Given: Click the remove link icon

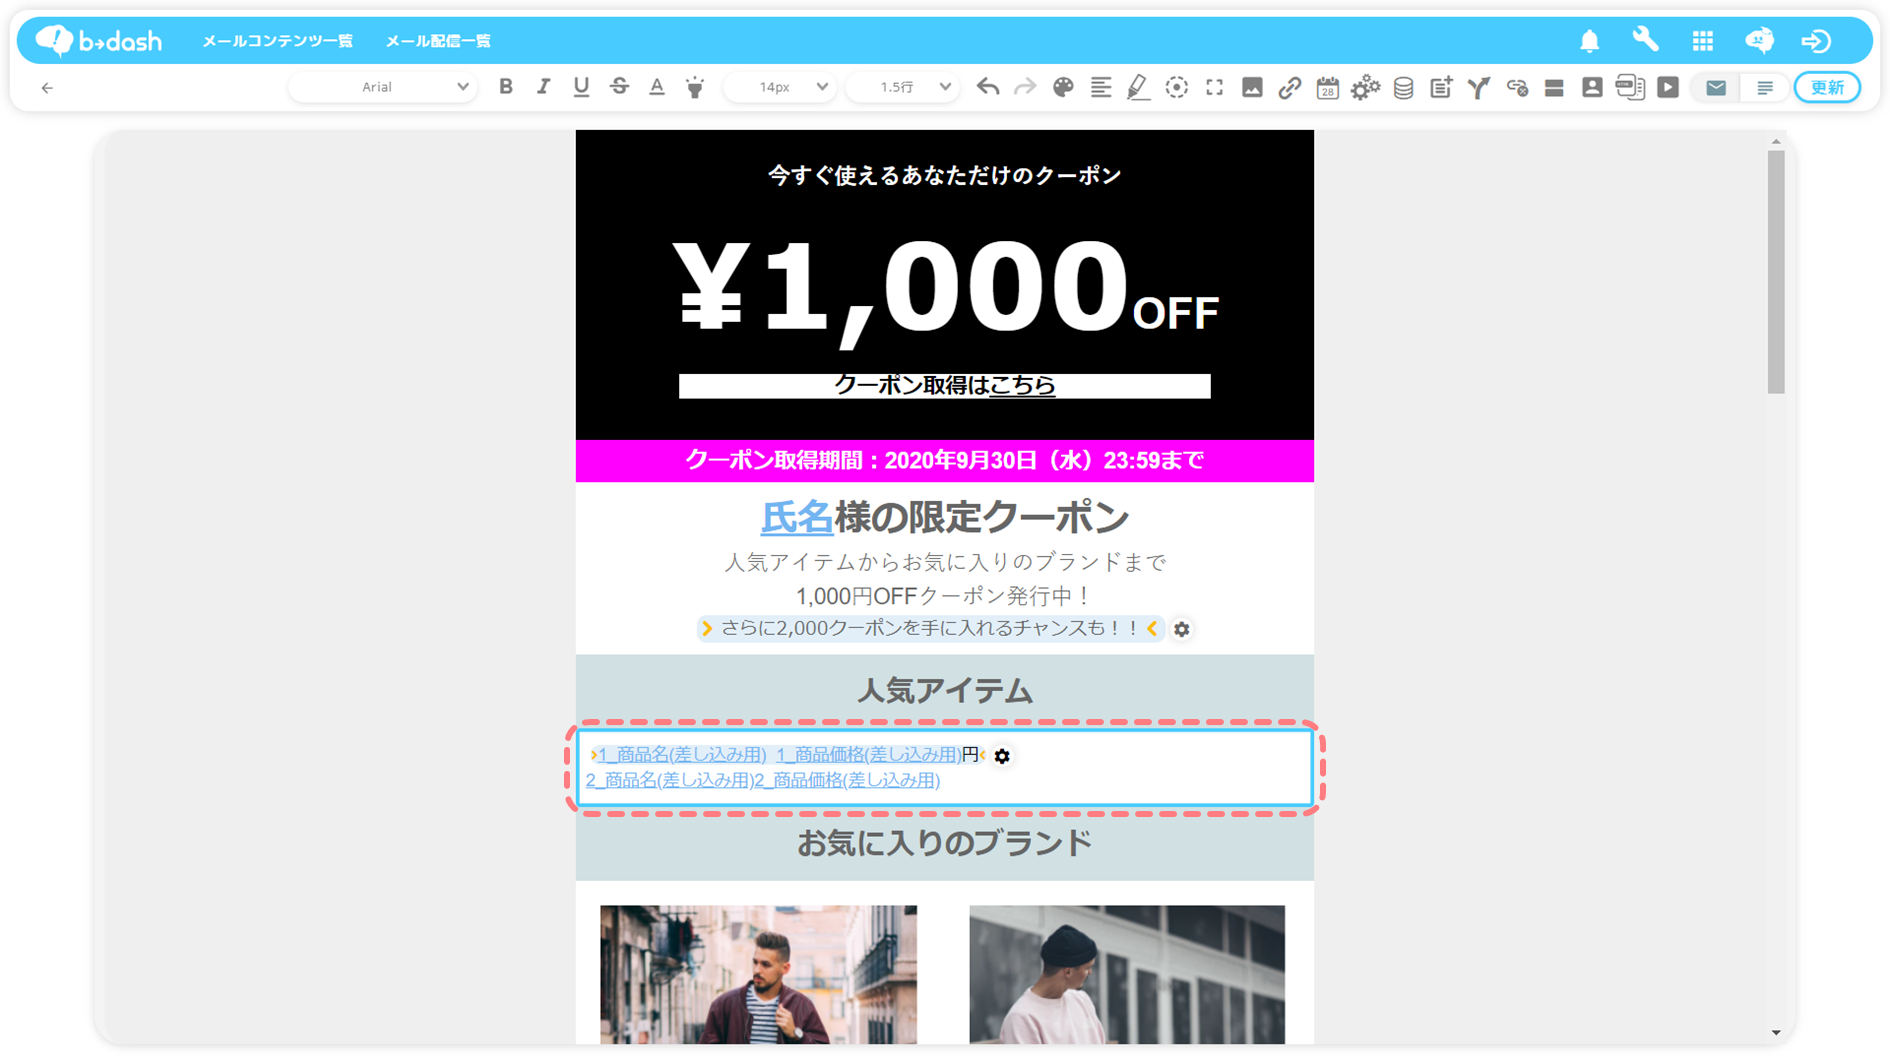Looking at the screenshot, I should tap(1517, 88).
